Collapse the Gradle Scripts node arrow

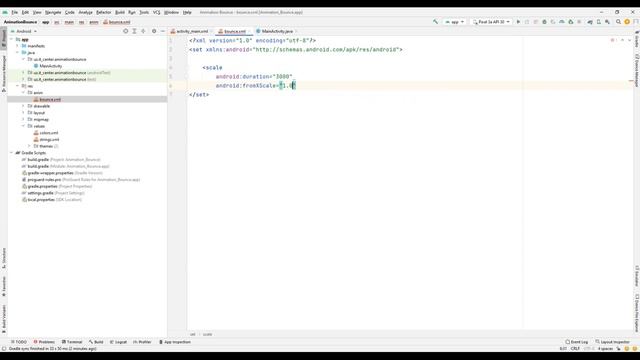[x=11, y=153]
